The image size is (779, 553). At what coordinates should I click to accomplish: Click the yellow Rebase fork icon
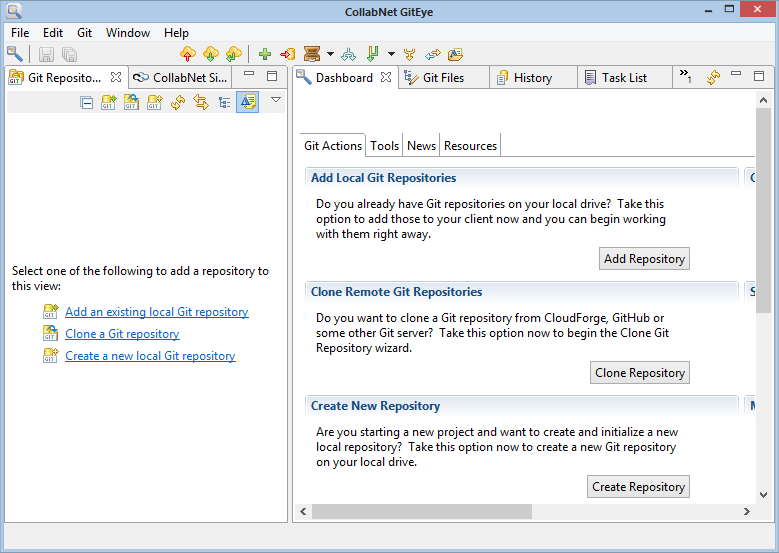click(409, 54)
